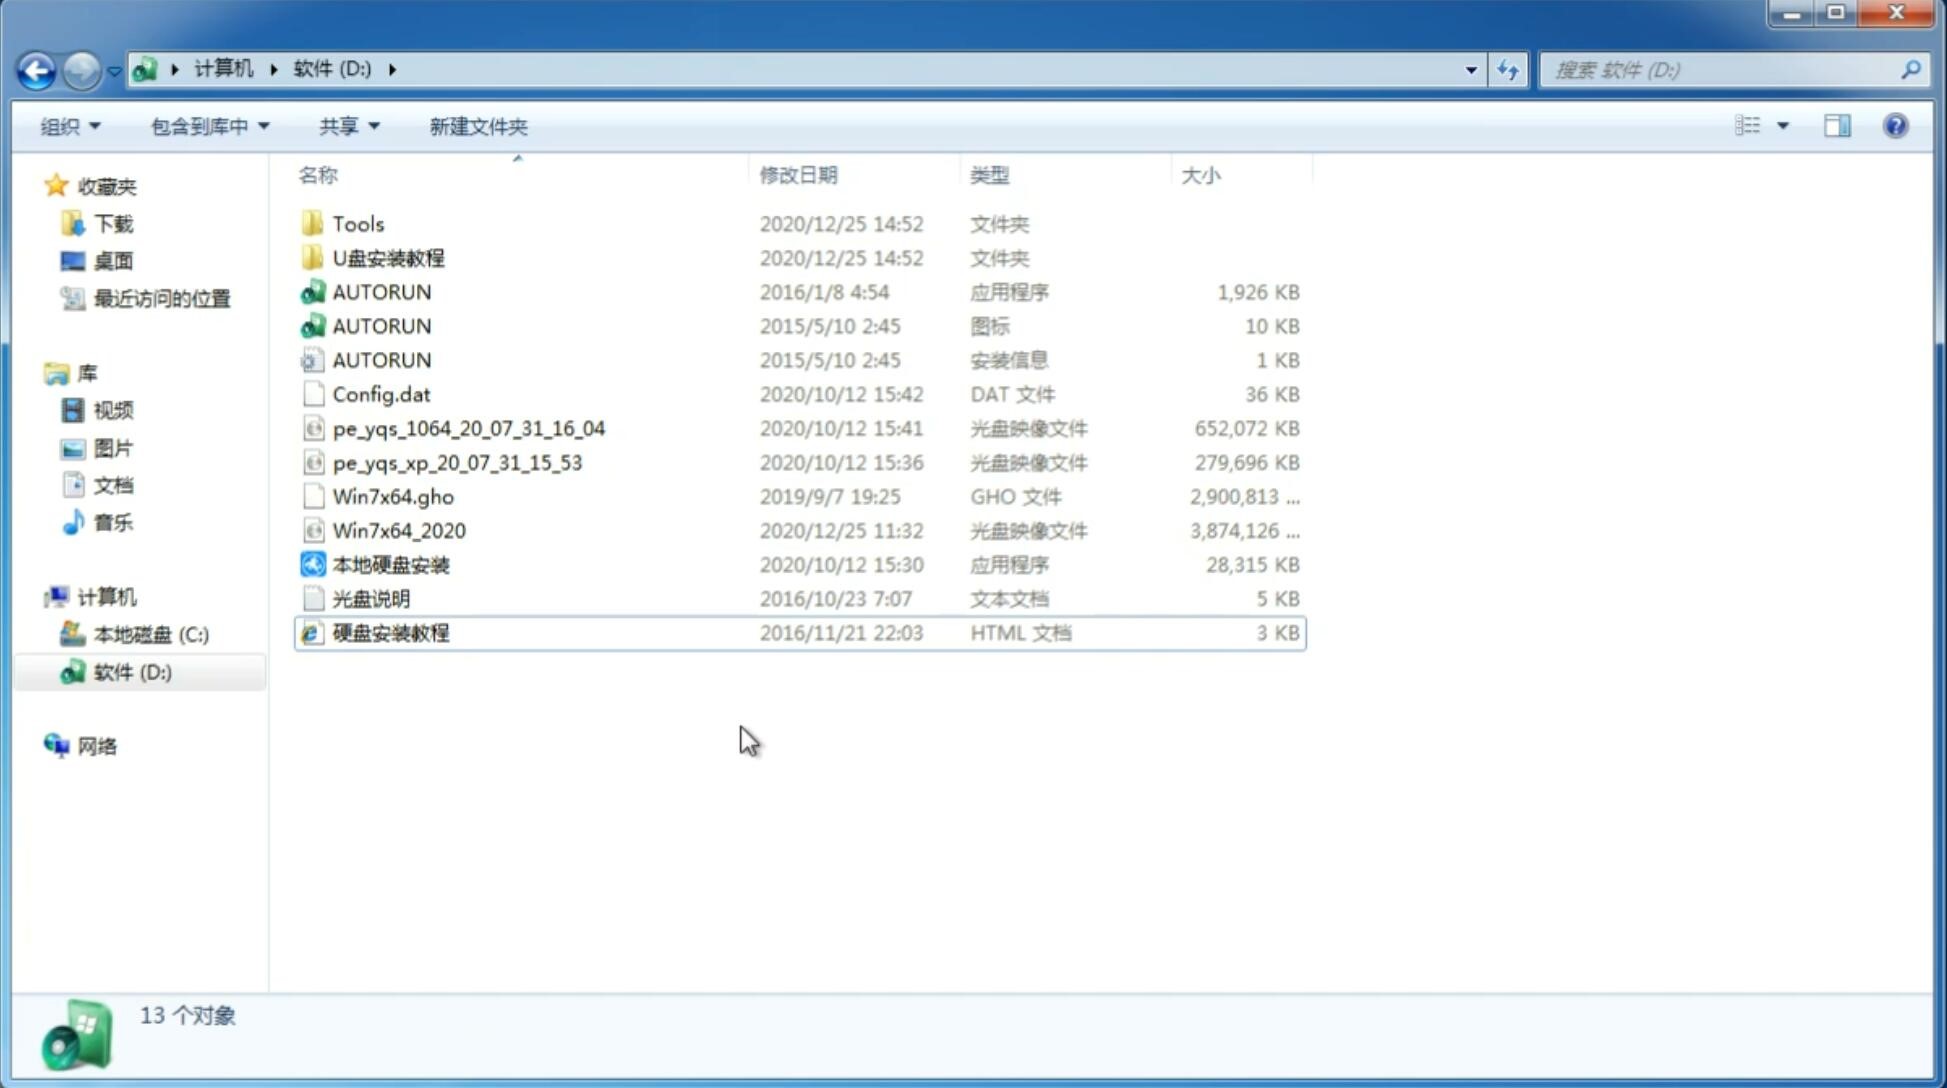Launch 本地硬盘安装 application
The height and width of the screenshot is (1088, 1947).
pos(389,563)
